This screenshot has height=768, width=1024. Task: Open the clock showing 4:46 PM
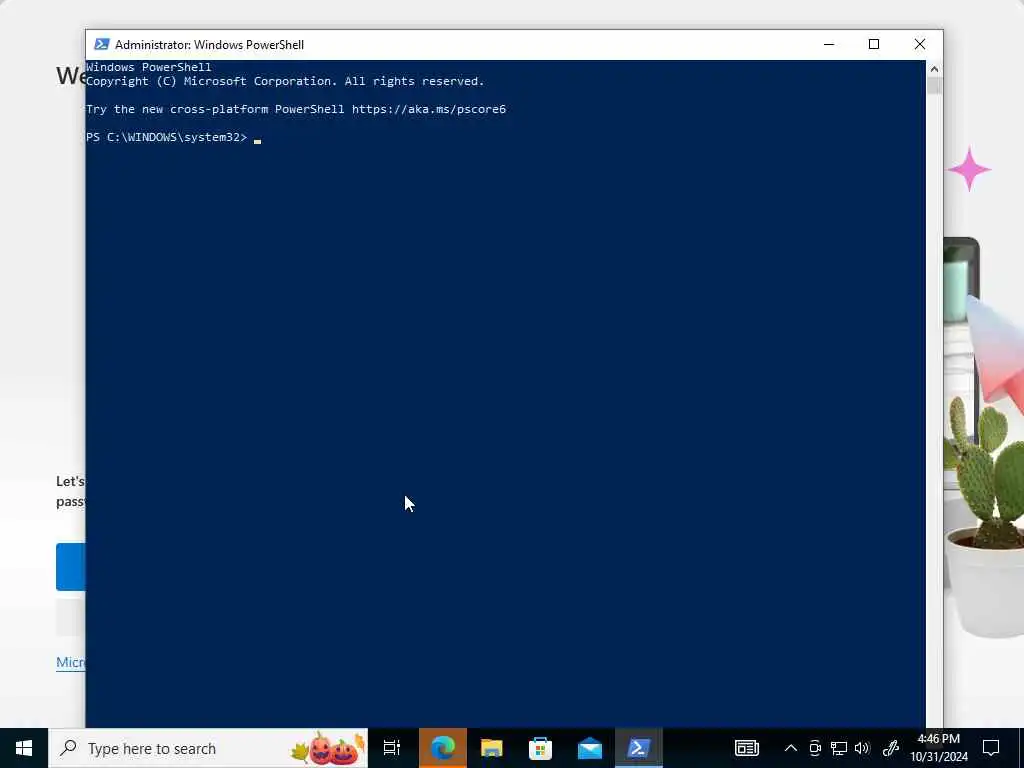pyautogui.click(x=939, y=748)
